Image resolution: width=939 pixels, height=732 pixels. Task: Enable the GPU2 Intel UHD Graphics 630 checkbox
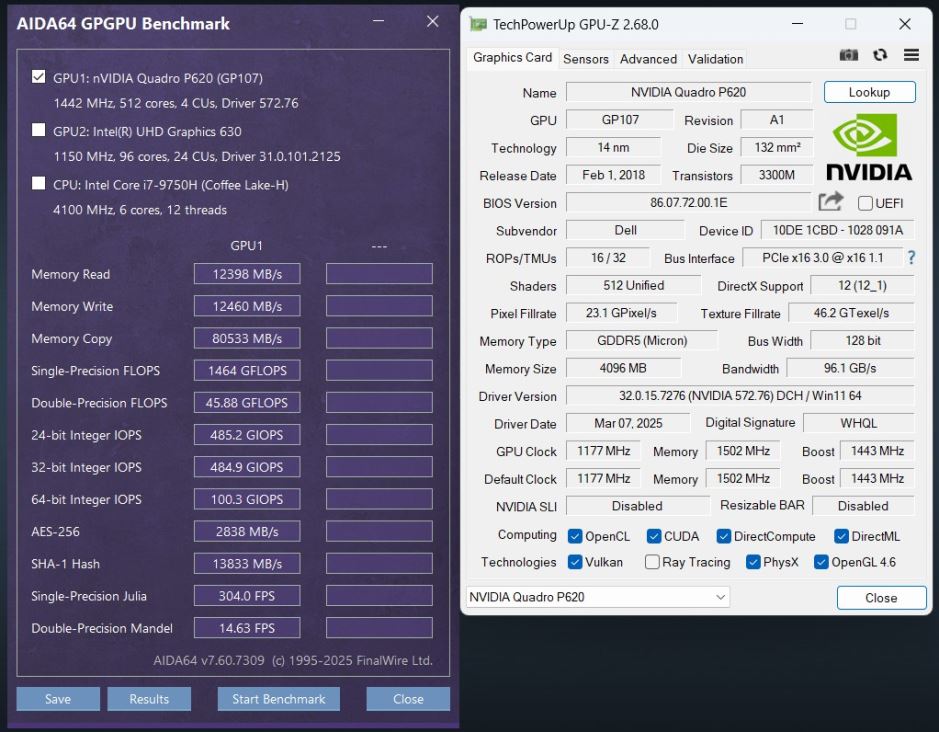pyautogui.click(x=39, y=130)
